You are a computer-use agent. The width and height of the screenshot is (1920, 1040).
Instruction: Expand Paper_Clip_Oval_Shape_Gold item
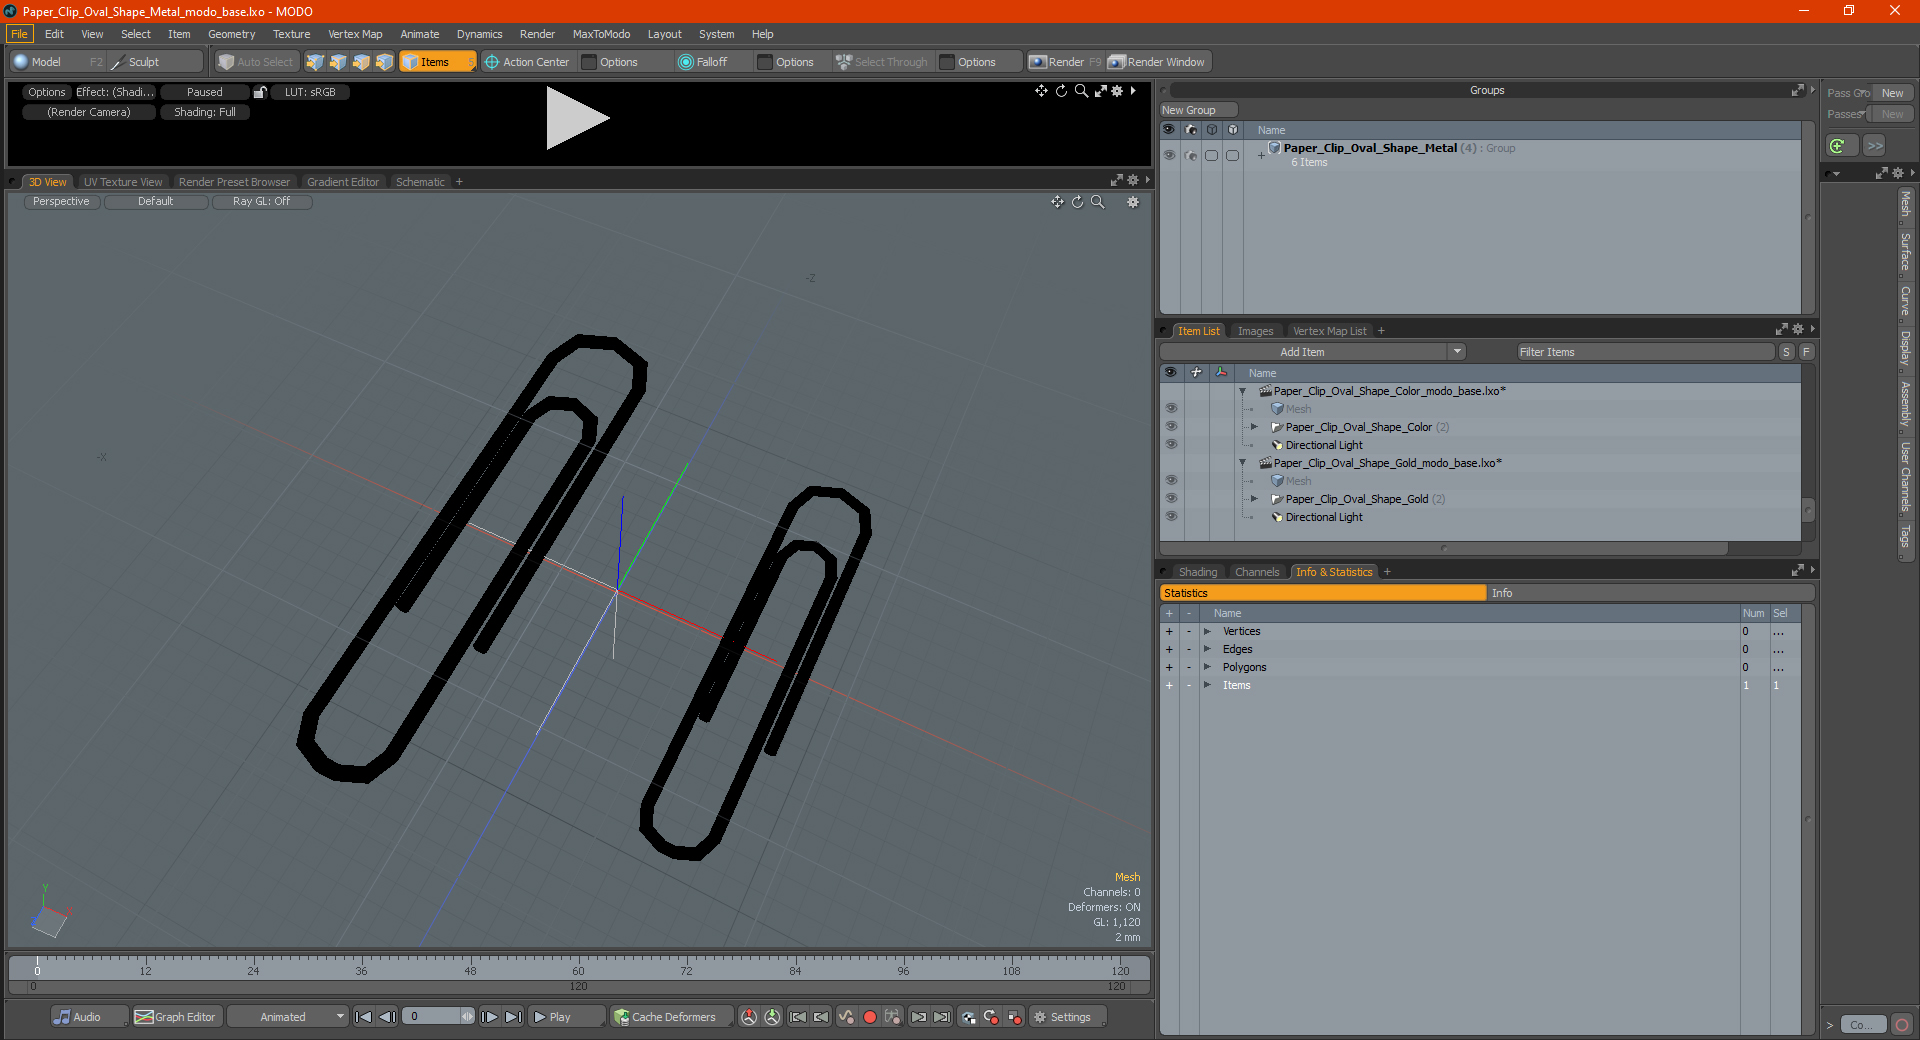coord(1254,499)
